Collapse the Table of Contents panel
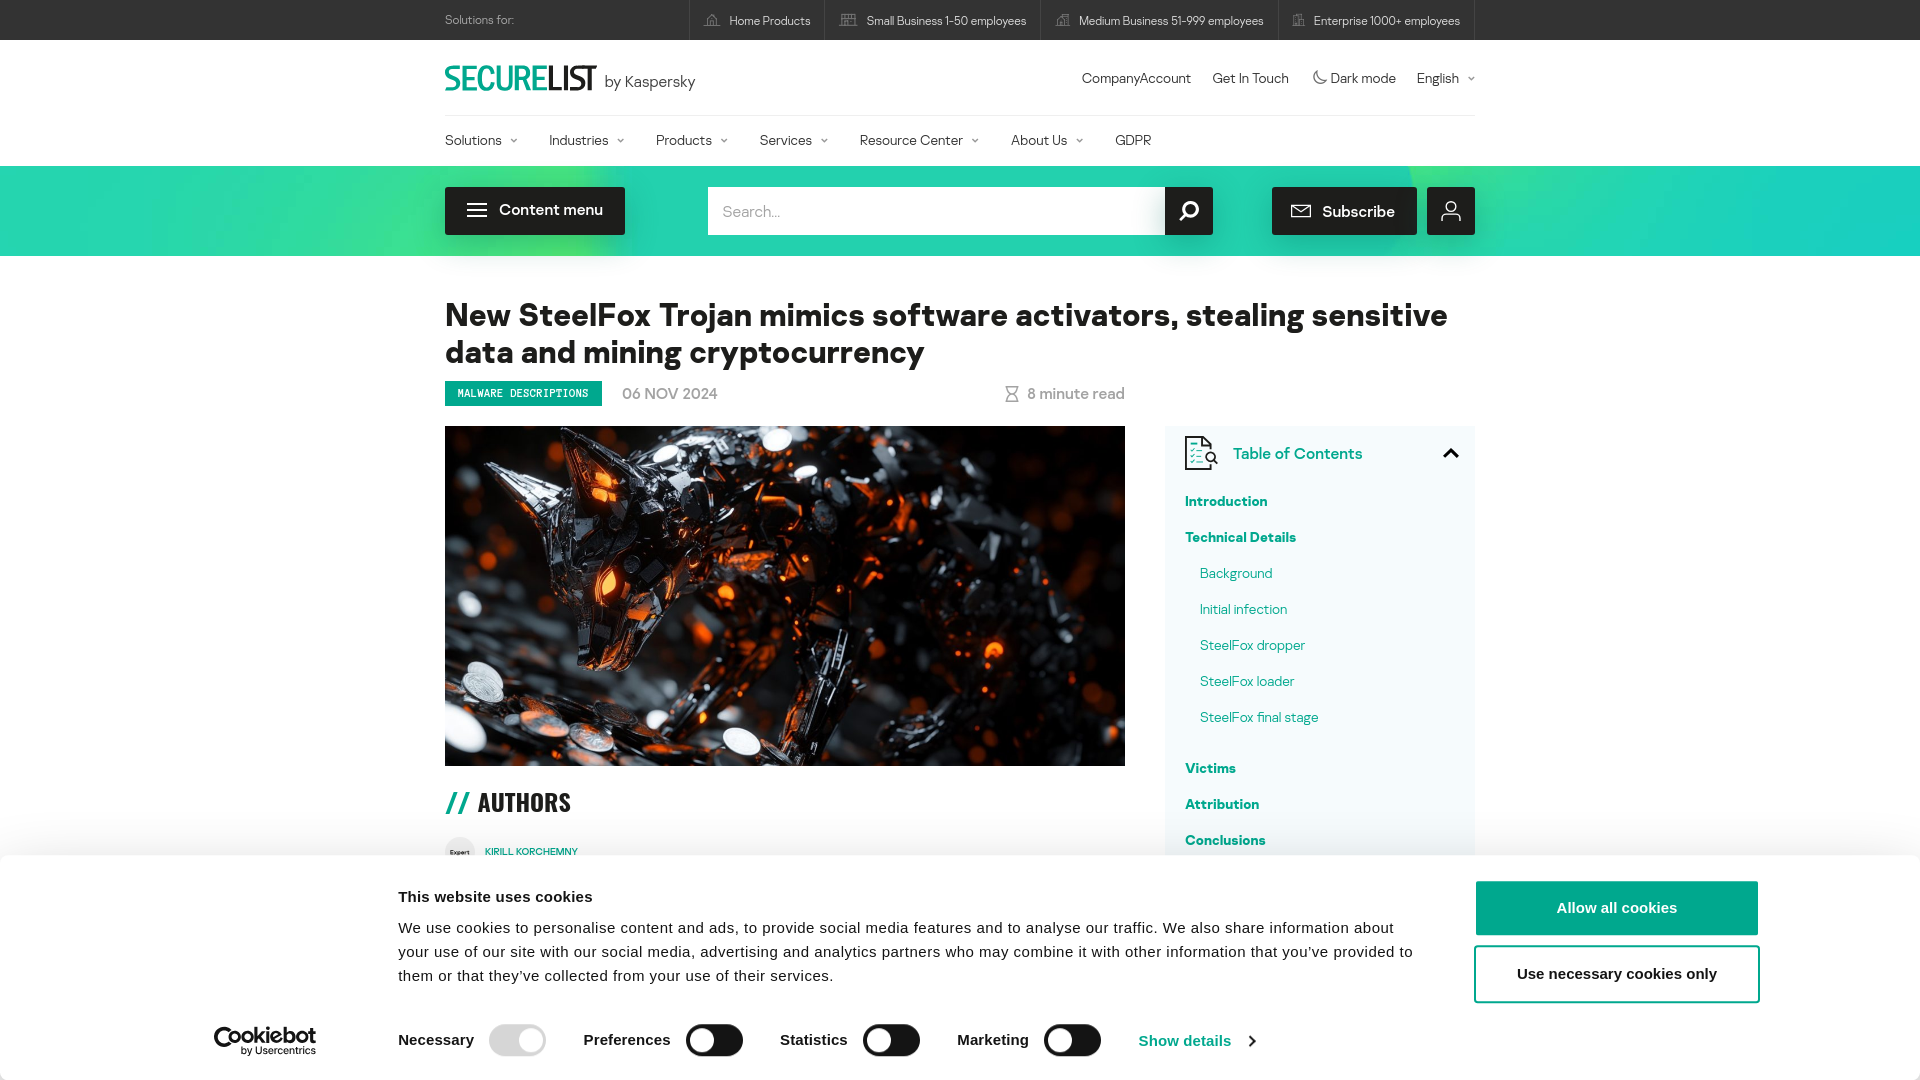The height and width of the screenshot is (1080, 1920). click(1451, 452)
